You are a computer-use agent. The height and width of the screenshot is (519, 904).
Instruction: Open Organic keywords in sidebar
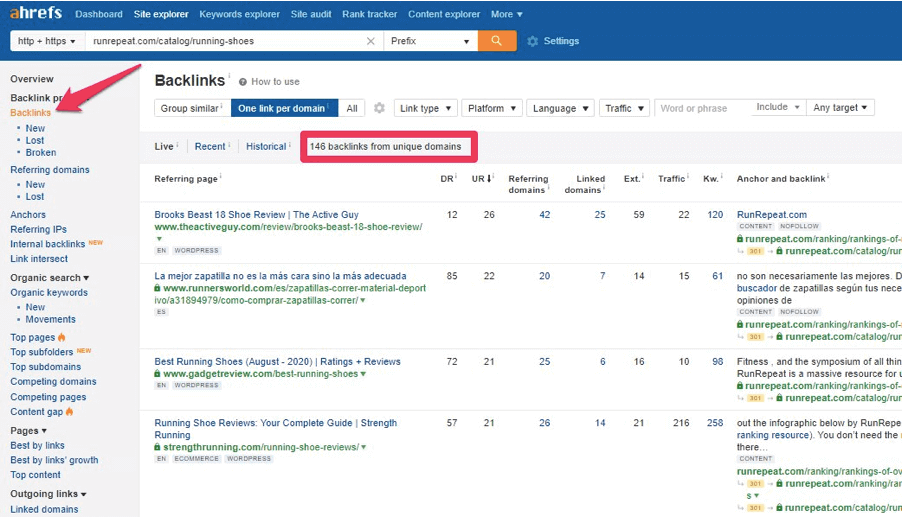point(49,292)
